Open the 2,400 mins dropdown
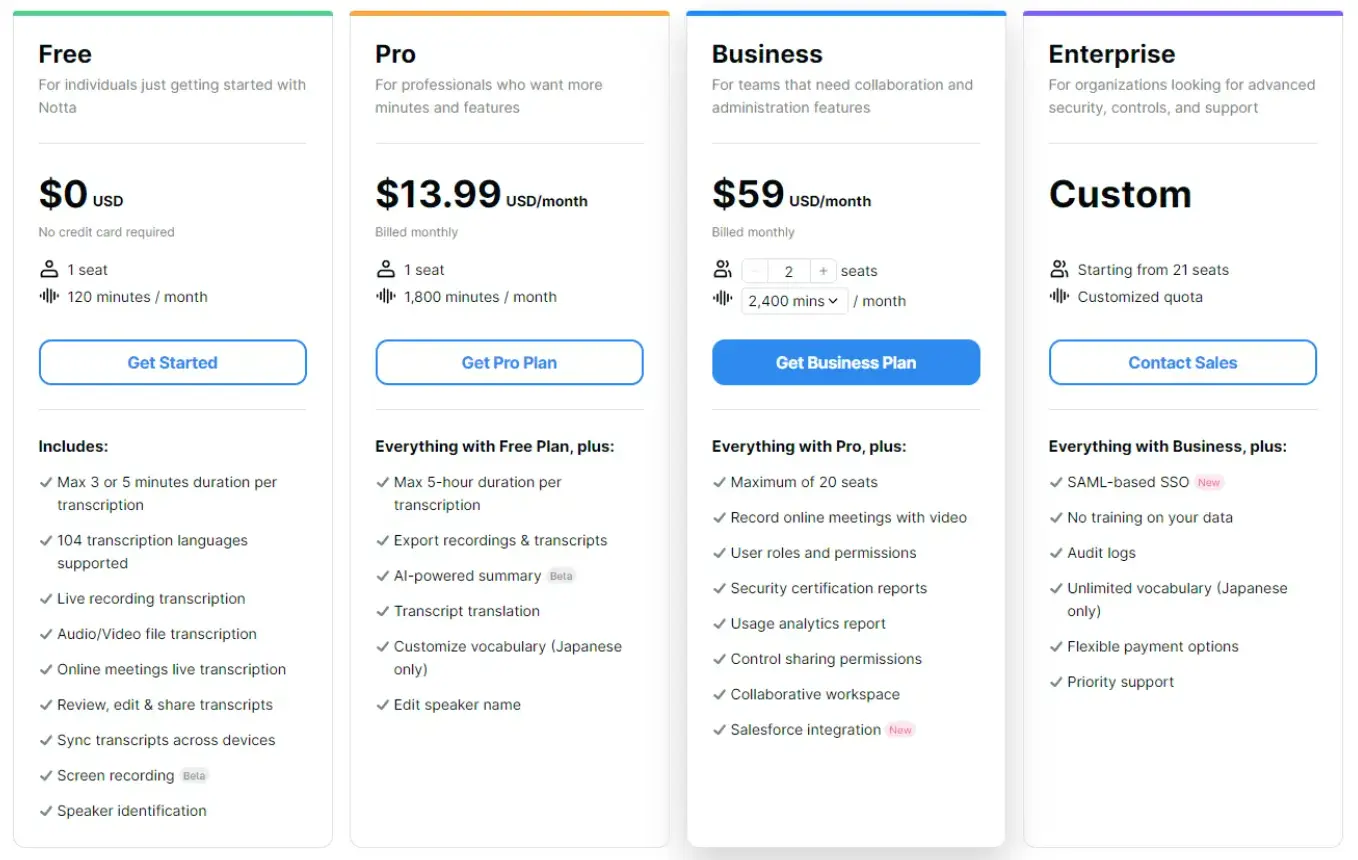The width and height of the screenshot is (1358, 860). pos(794,301)
